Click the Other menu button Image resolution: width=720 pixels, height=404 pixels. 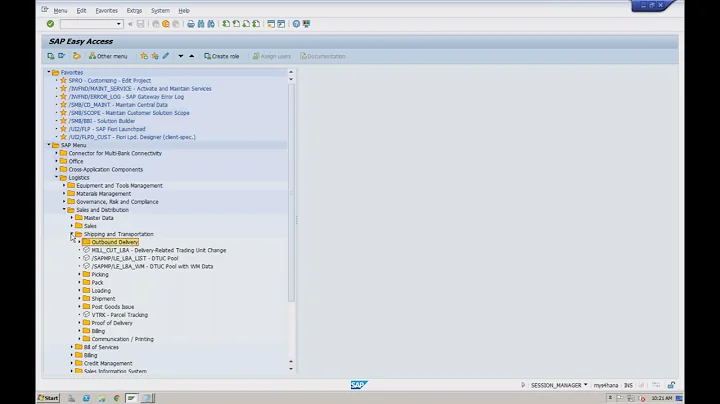pyautogui.click(x=108, y=56)
